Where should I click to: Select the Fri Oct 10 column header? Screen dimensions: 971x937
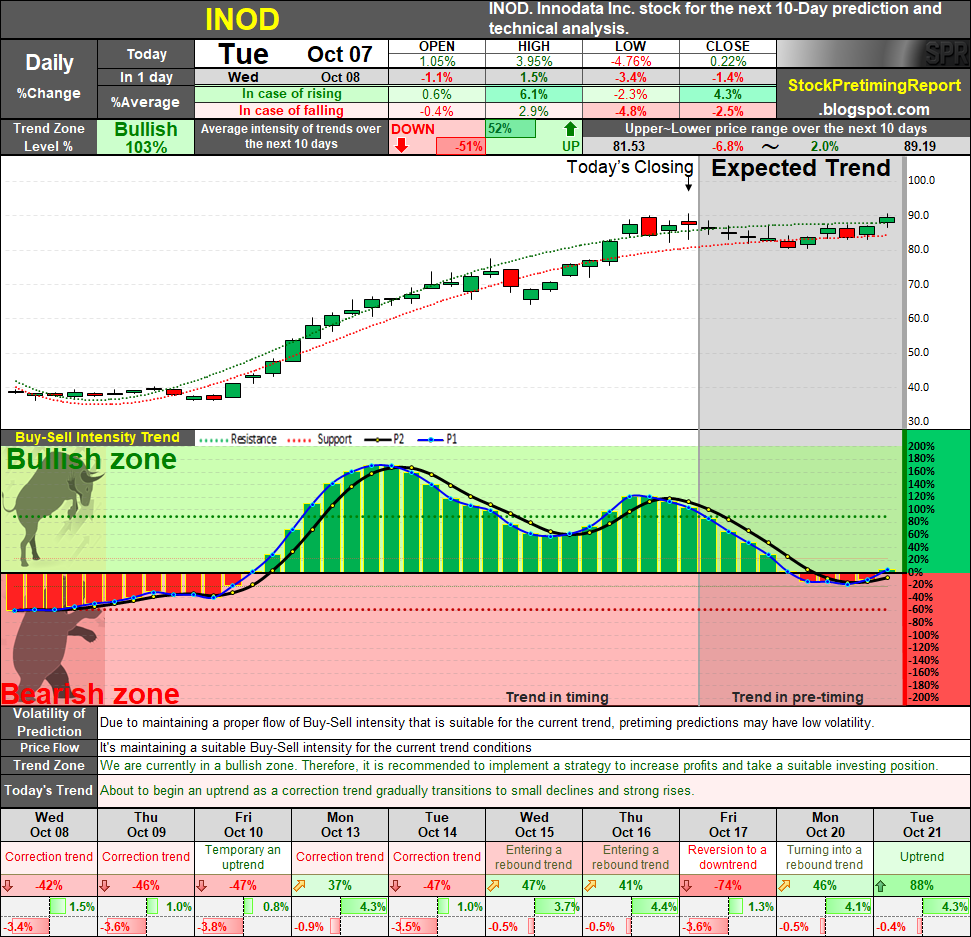(243, 825)
